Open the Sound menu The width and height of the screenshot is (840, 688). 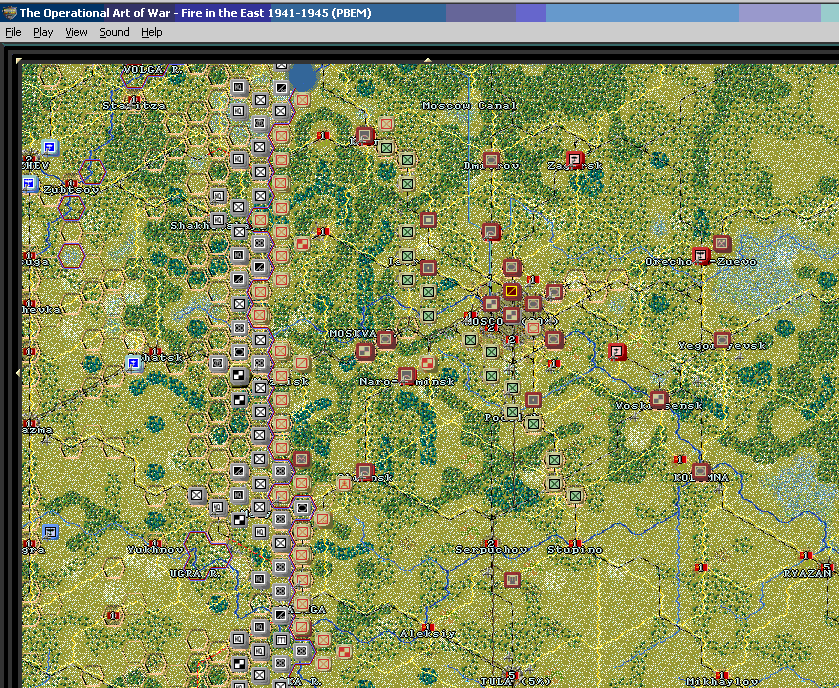click(x=114, y=32)
